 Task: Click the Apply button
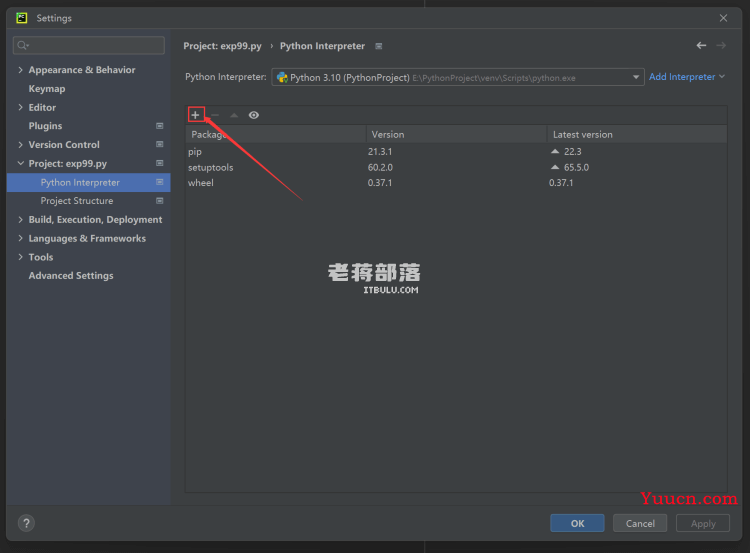pyautogui.click(x=703, y=523)
